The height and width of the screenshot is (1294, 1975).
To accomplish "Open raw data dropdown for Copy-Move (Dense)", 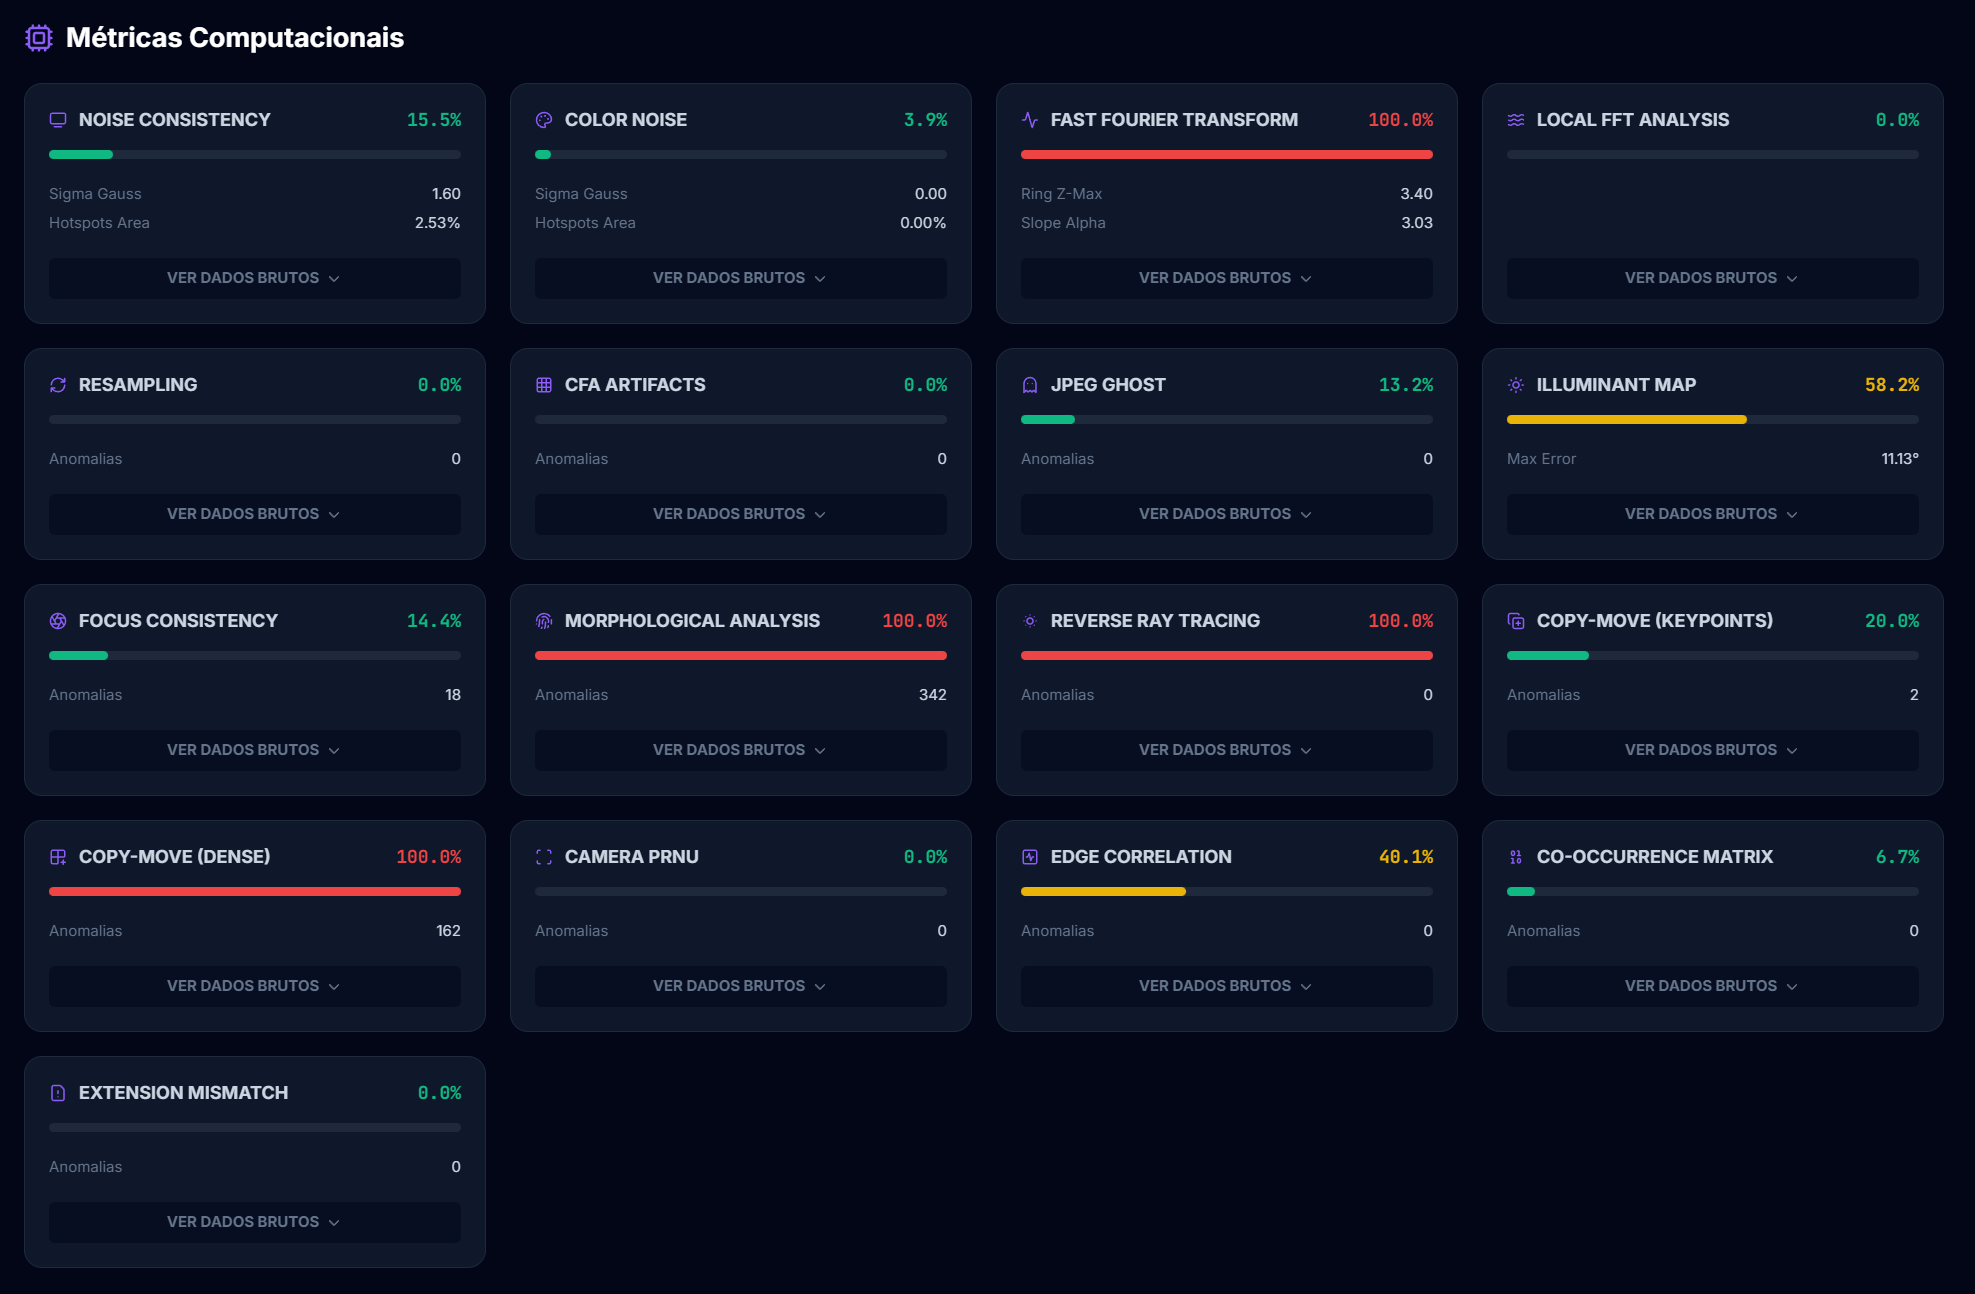I will coord(254,986).
